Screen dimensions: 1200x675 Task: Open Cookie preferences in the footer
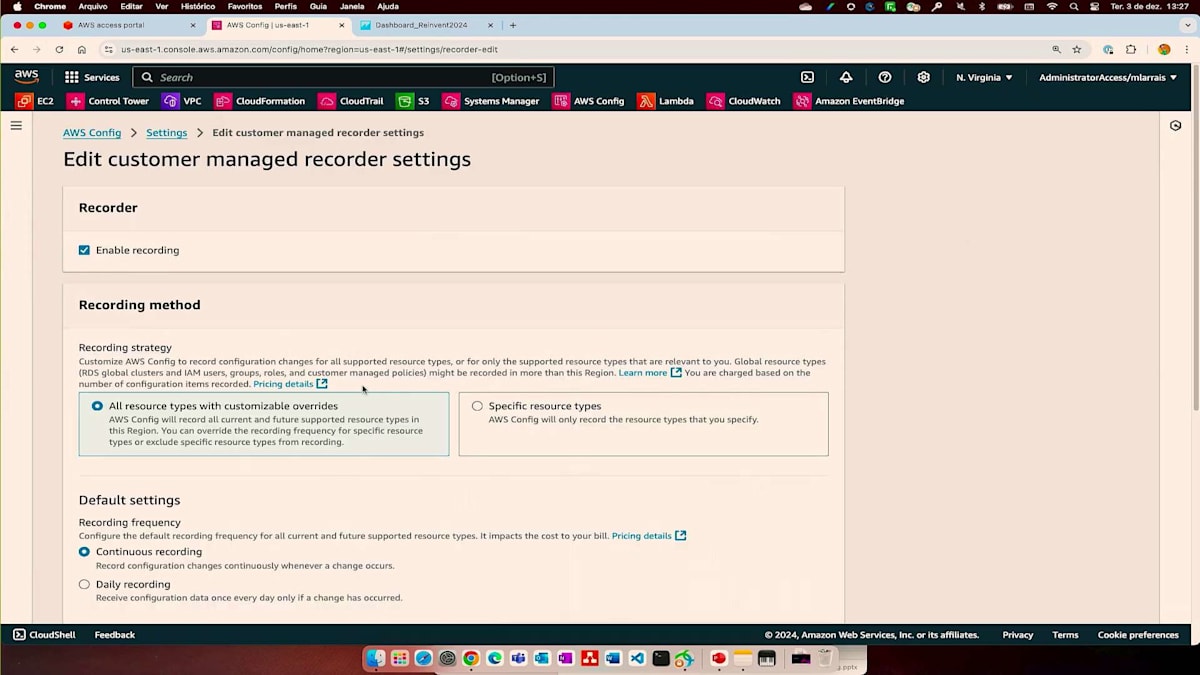click(x=1138, y=635)
